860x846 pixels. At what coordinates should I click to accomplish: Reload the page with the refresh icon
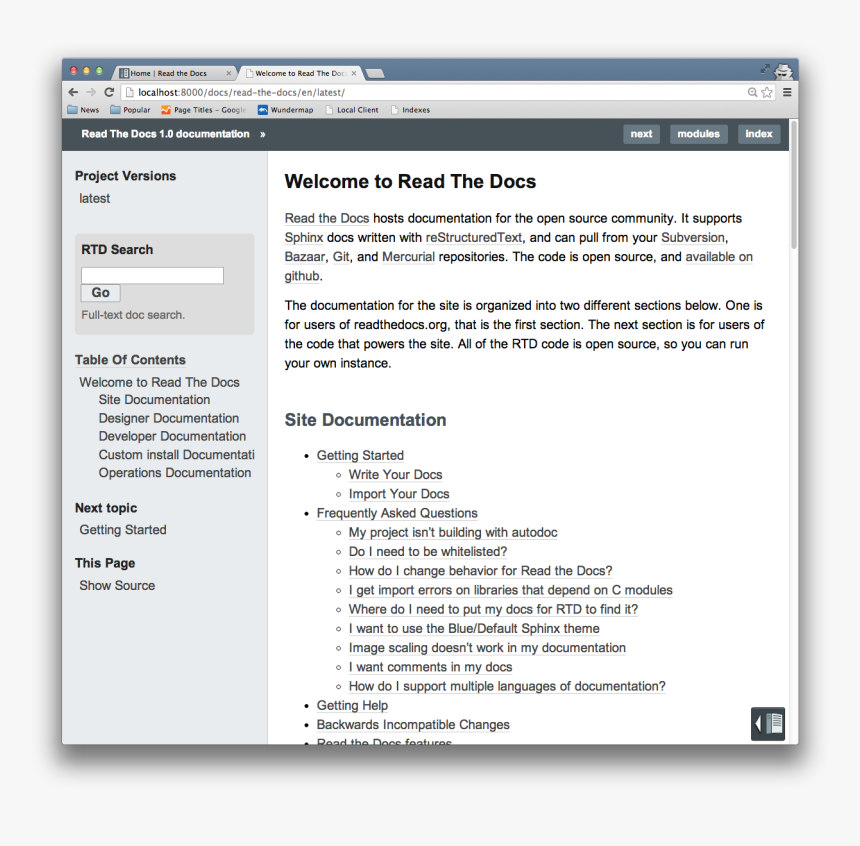(109, 92)
